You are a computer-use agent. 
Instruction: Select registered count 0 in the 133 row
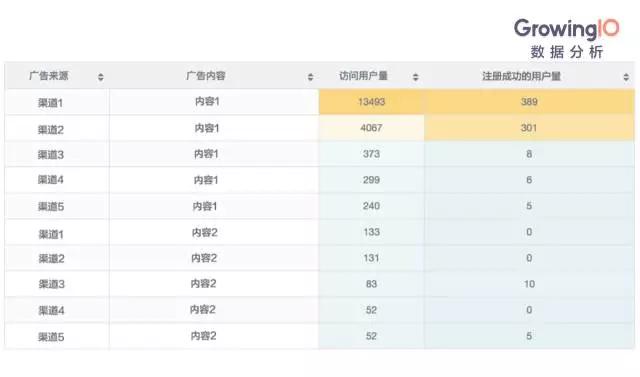pos(529,232)
